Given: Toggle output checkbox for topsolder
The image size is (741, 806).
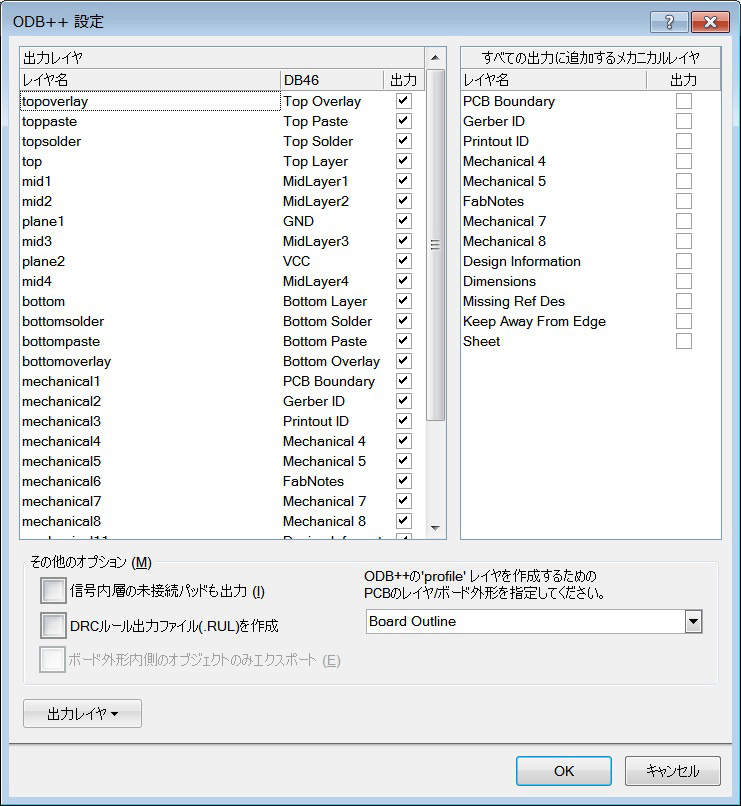Looking at the screenshot, I should click(x=404, y=141).
